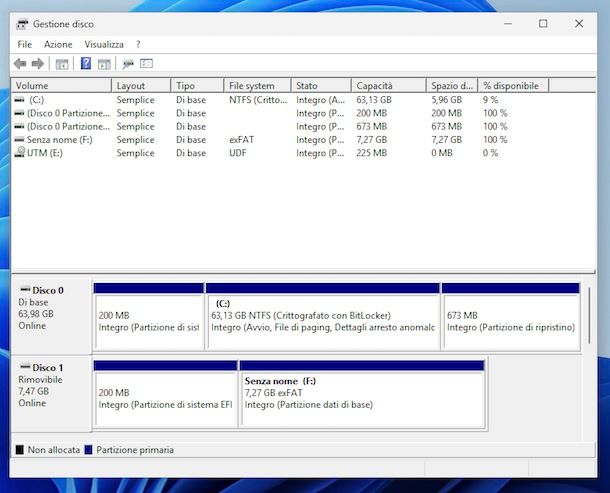
Task: Click the black Non allocata legend swatch
Action: tap(19, 450)
